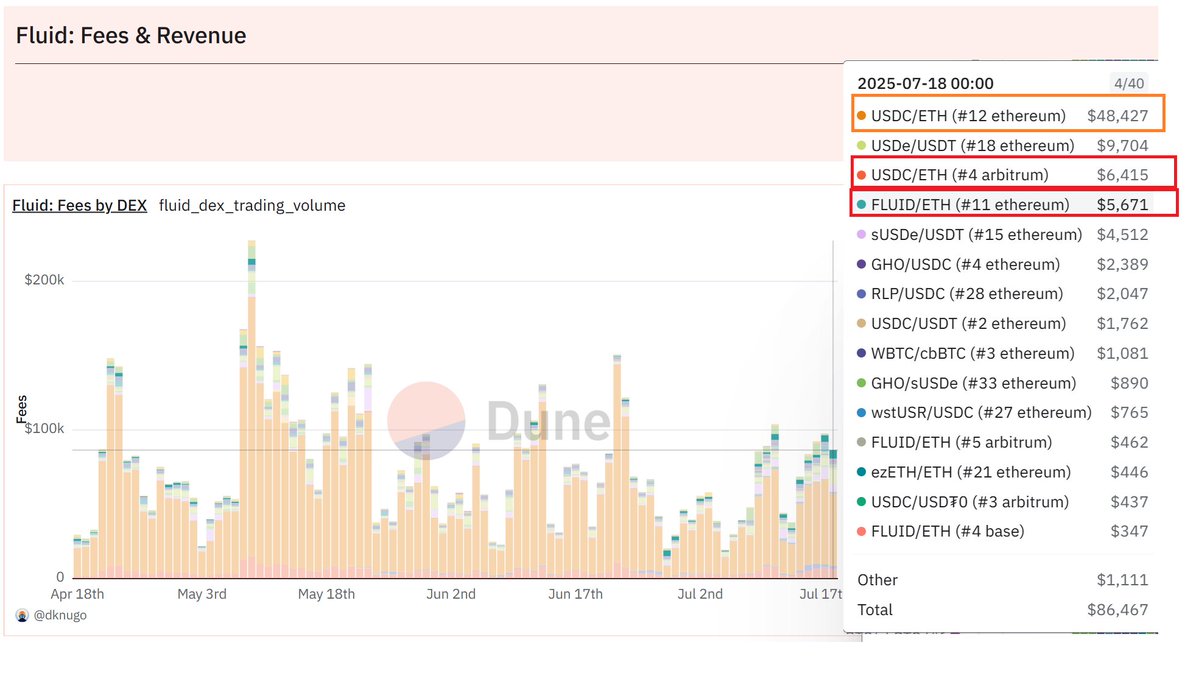Click the @dknugo avatar icon
The height and width of the screenshot is (673, 1199).
pyautogui.click(x=22, y=615)
